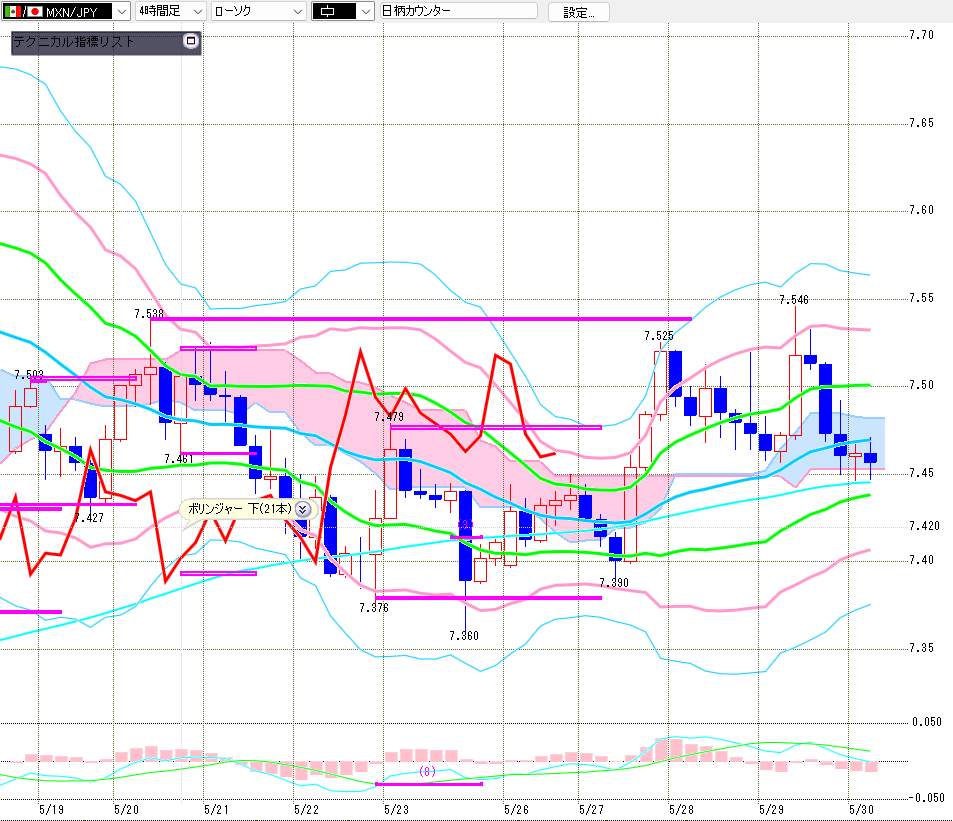This screenshot has height=821, width=953.
Task: Select the 5/20 date on time axis
Action: point(126,809)
